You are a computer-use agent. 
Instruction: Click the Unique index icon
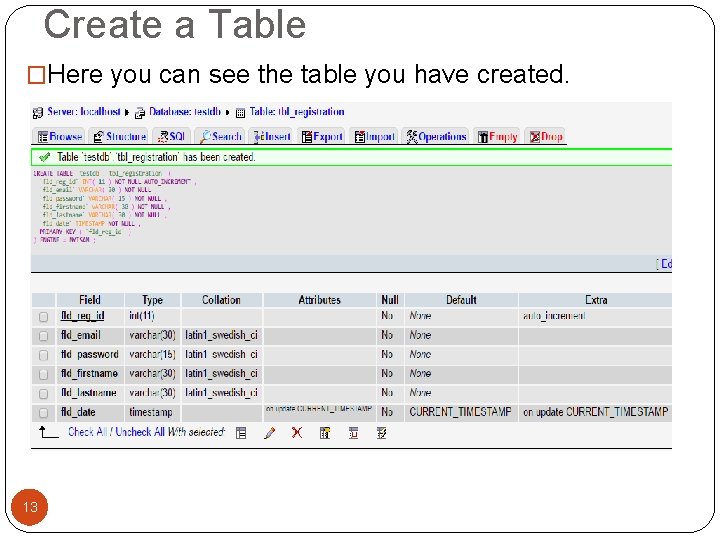[x=353, y=433]
